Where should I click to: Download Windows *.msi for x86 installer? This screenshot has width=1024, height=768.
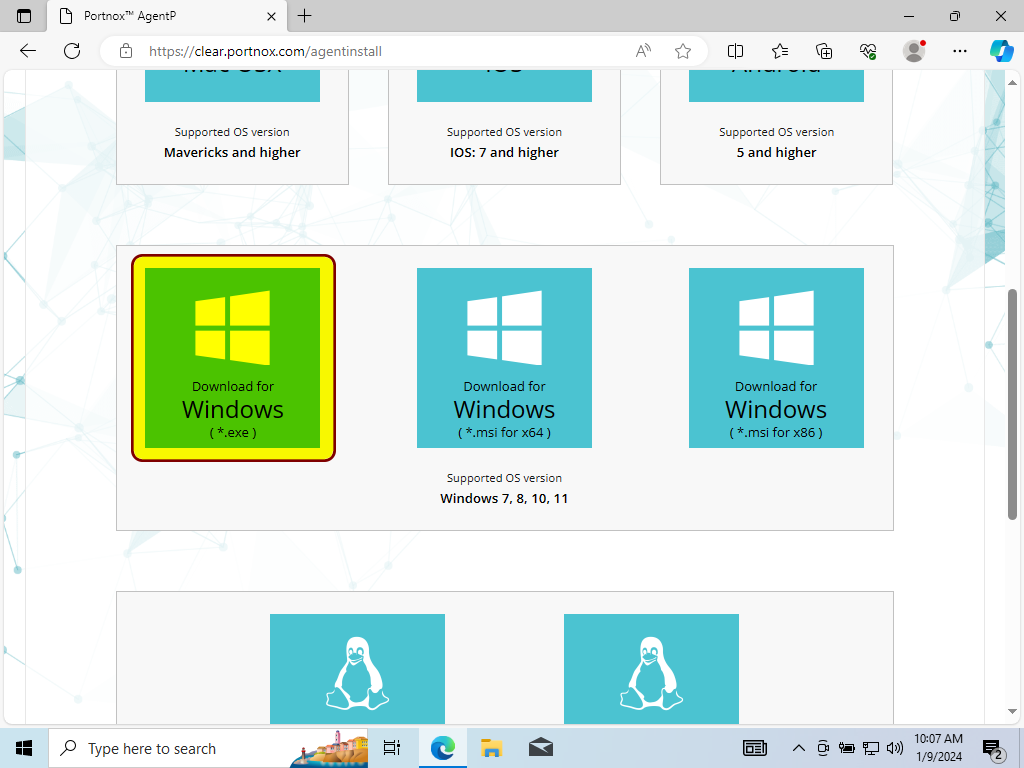point(776,358)
